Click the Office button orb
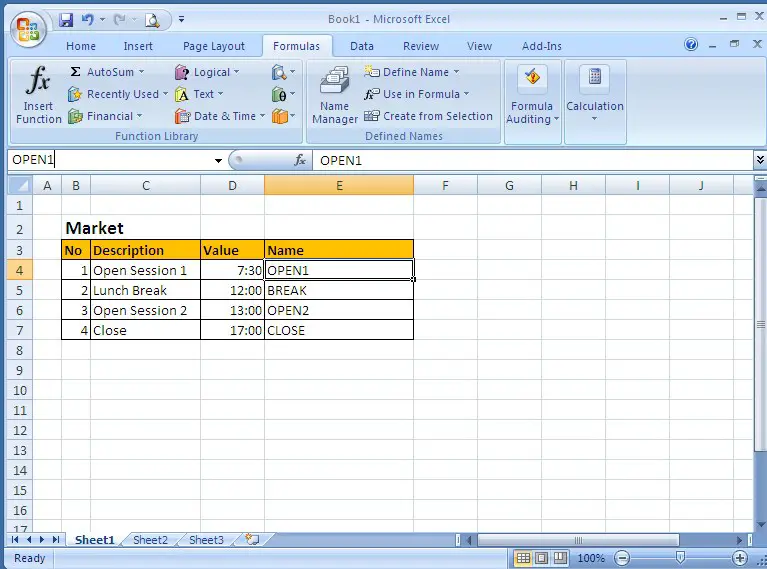The width and height of the screenshot is (767, 569). click(x=28, y=29)
